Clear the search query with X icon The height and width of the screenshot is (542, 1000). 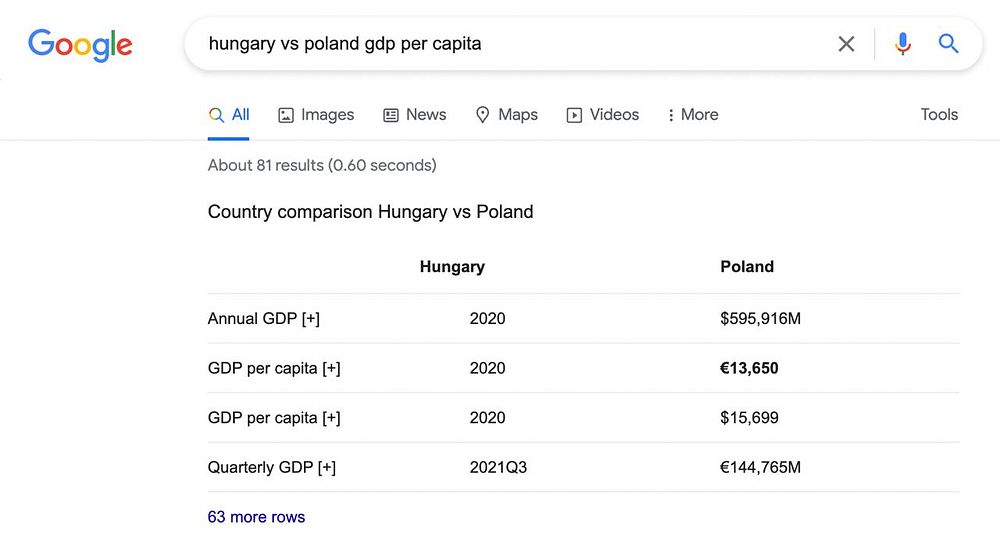tap(846, 44)
